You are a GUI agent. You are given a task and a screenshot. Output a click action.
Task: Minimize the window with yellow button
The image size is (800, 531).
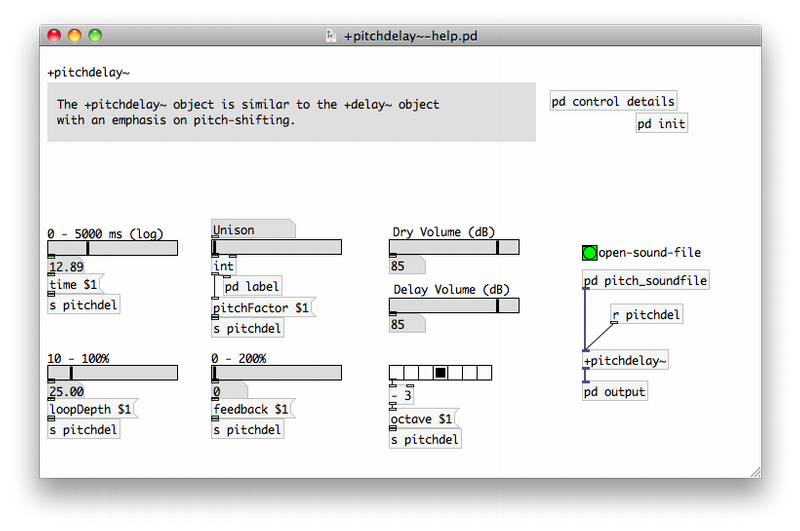pos(74,35)
